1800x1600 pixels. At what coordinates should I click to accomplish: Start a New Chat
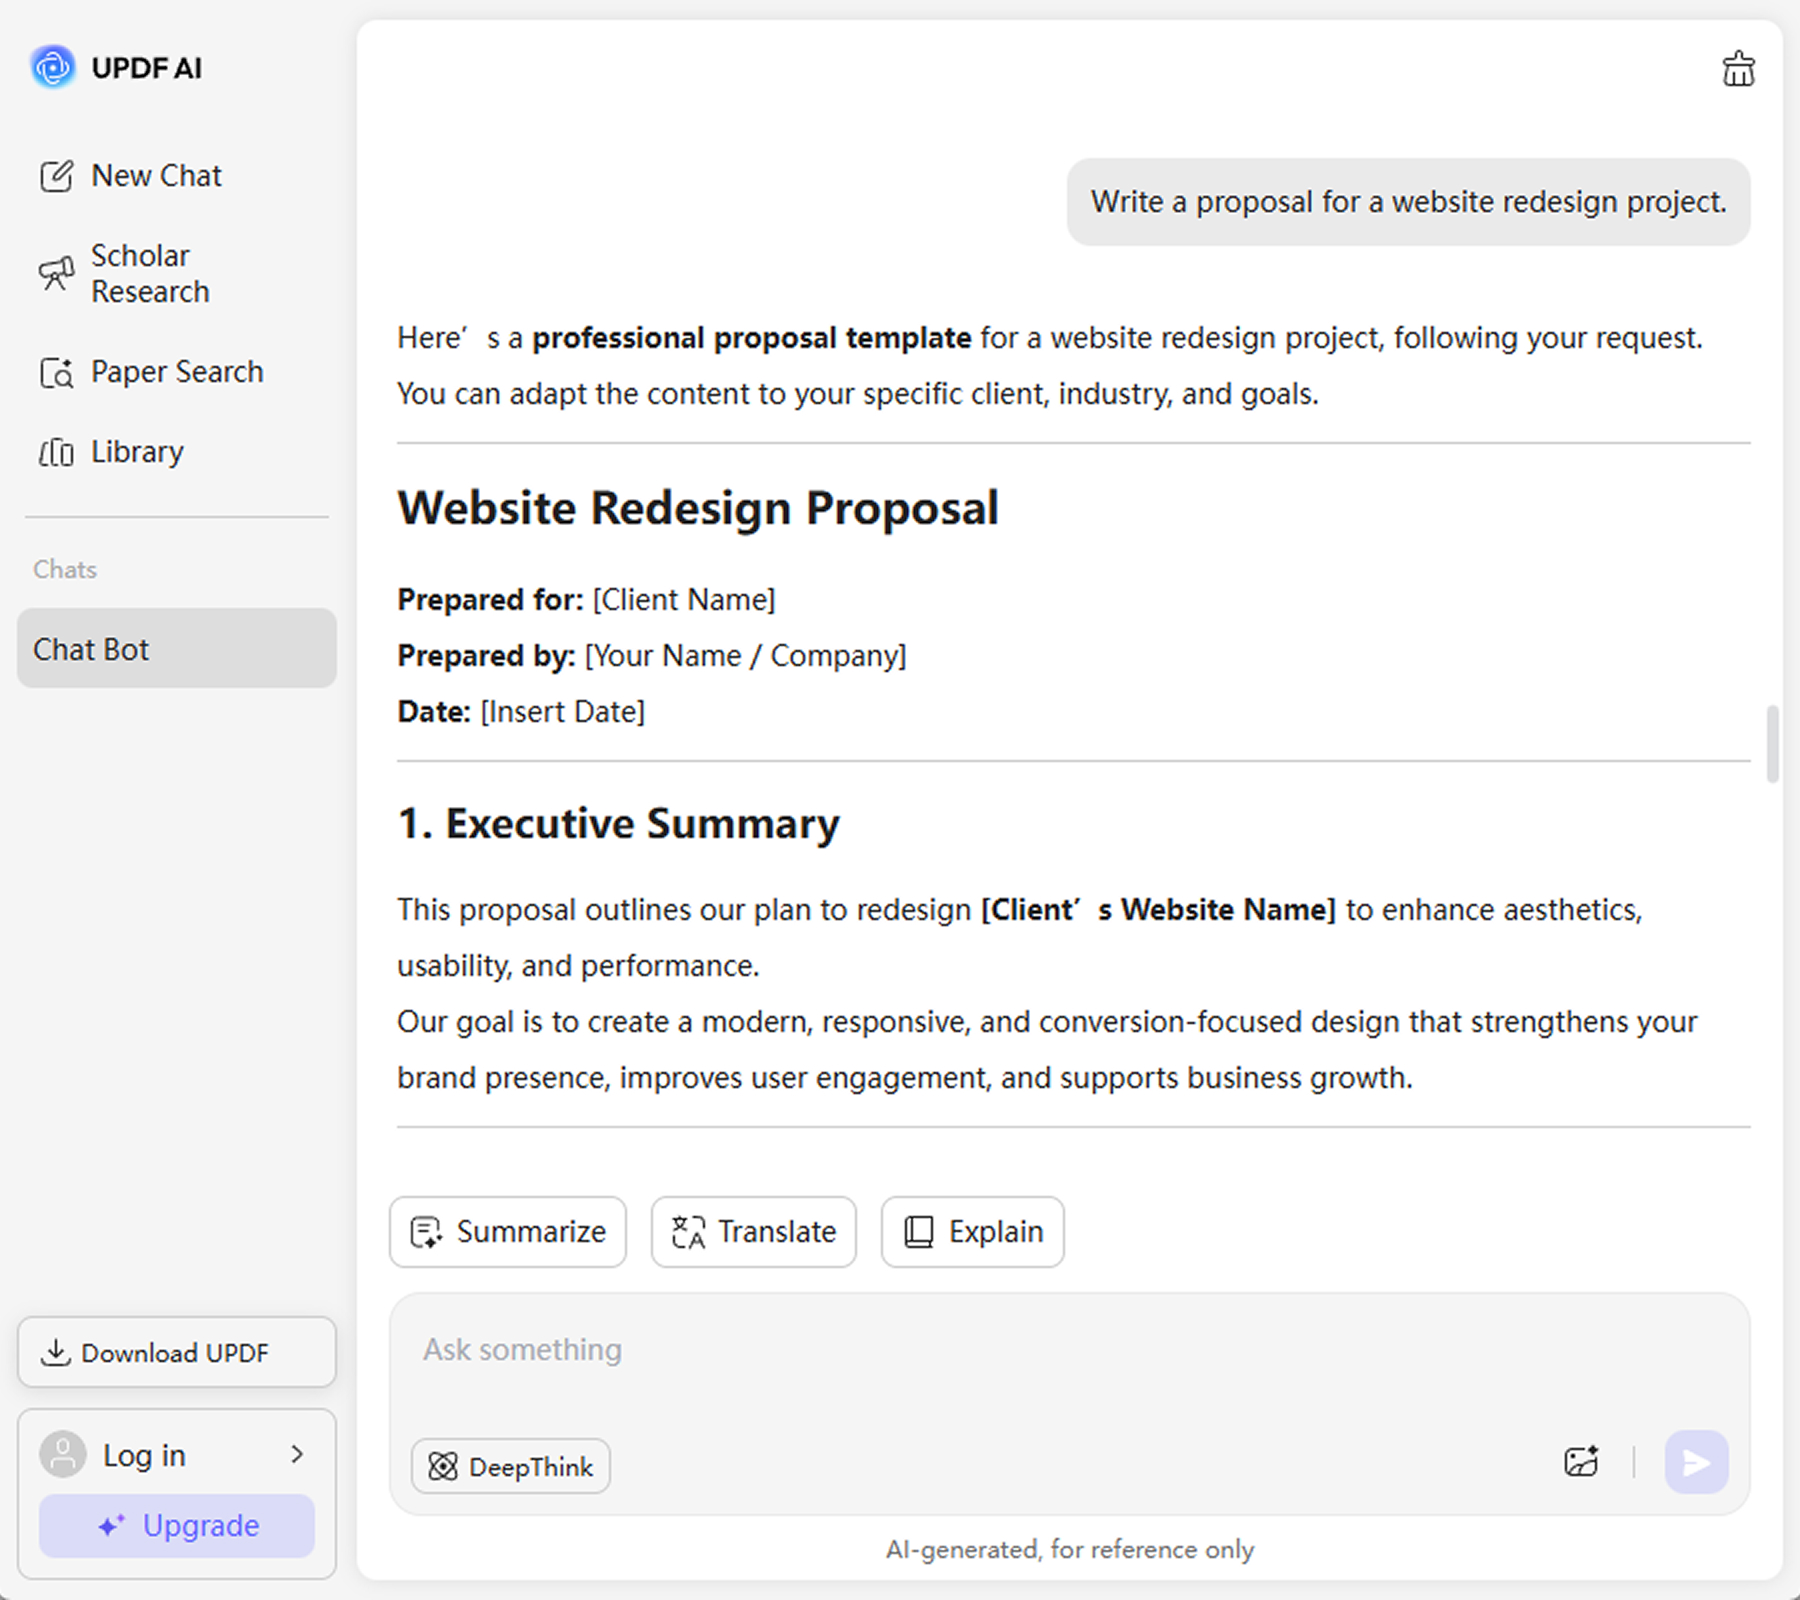(156, 176)
